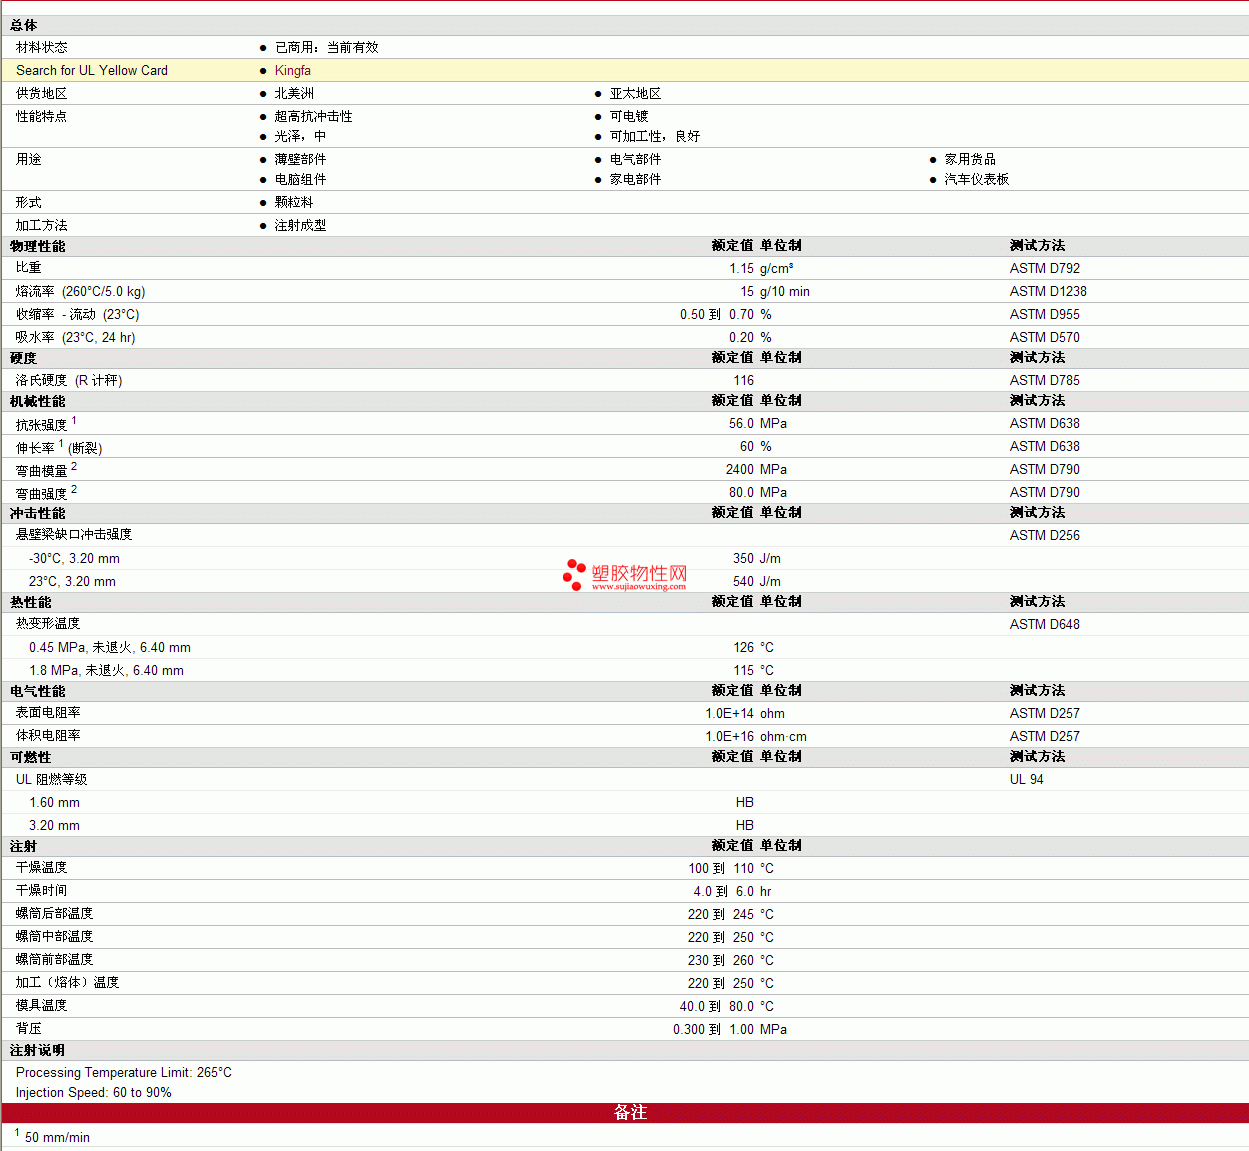Select the tensile strength value 56.0 MPa

(758, 423)
